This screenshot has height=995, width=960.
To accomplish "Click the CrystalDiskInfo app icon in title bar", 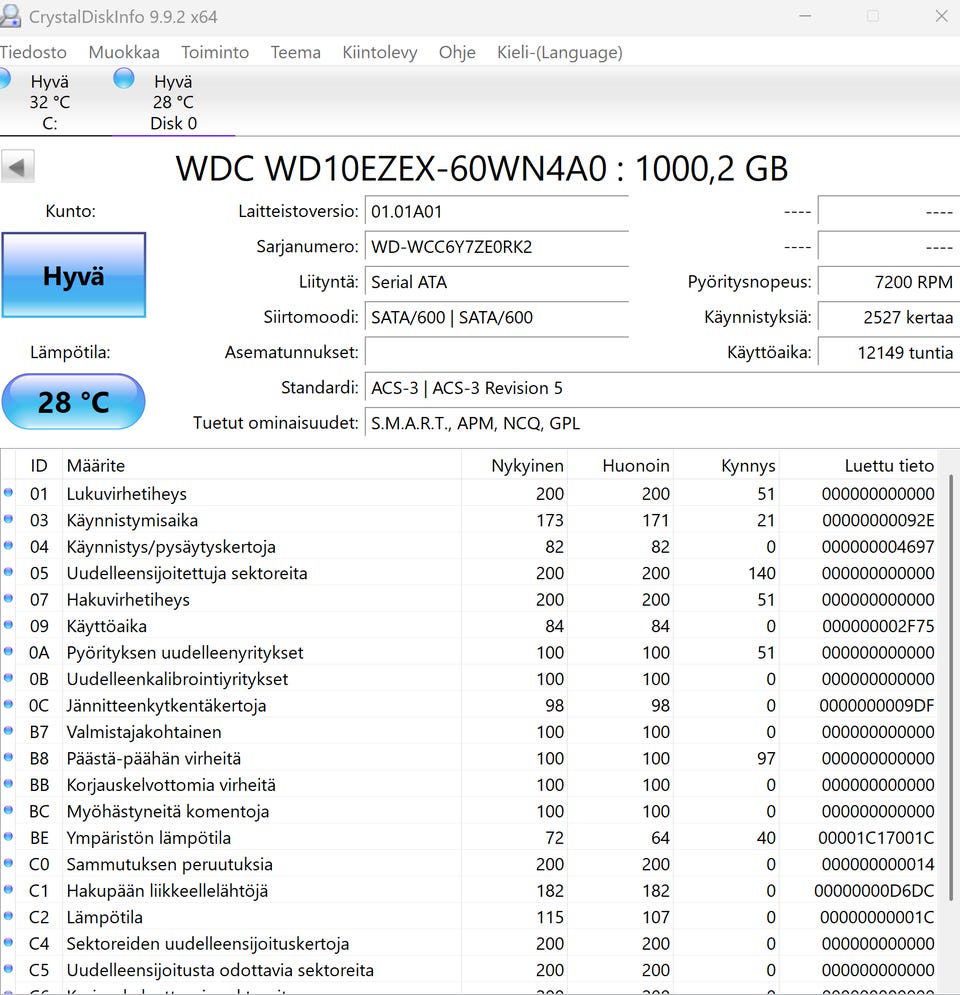I will 10,15.
